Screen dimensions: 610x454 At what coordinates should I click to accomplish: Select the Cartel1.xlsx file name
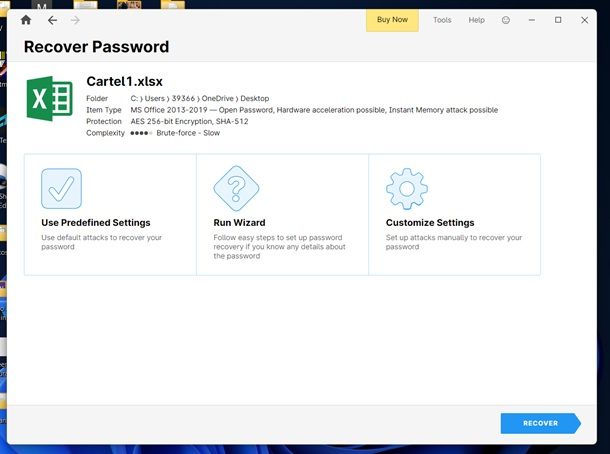click(x=124, y=81)
